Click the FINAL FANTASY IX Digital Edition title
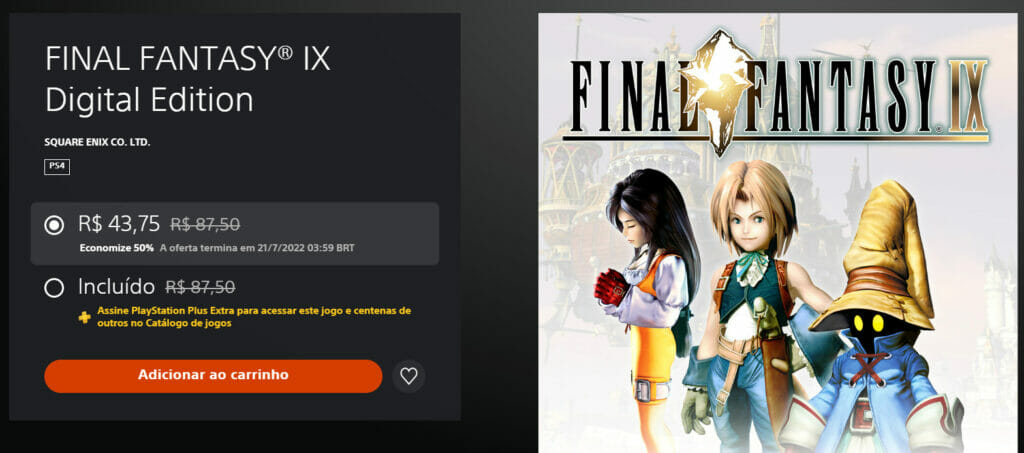Screen dimensions: 1024x453 point(187,80)
